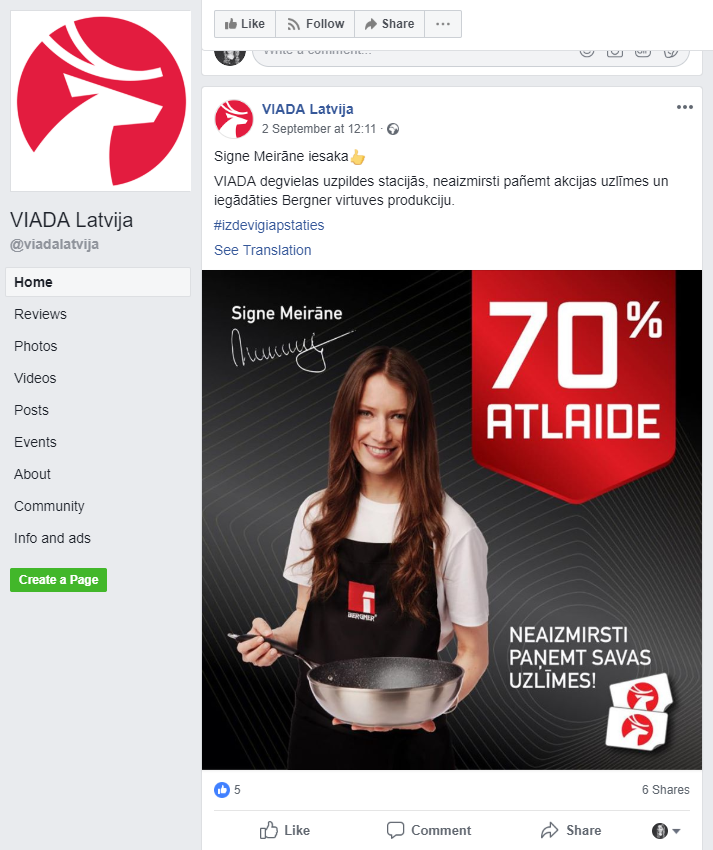Viewport: 713px width, 850px height.
Task: Open the post options ellipsis menu
Action: coord(685,107)
